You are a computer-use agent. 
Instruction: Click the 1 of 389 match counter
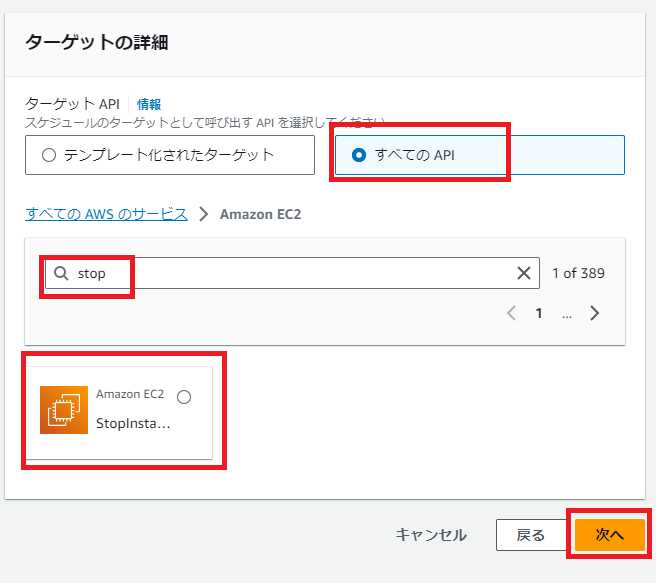coord(578,274)
